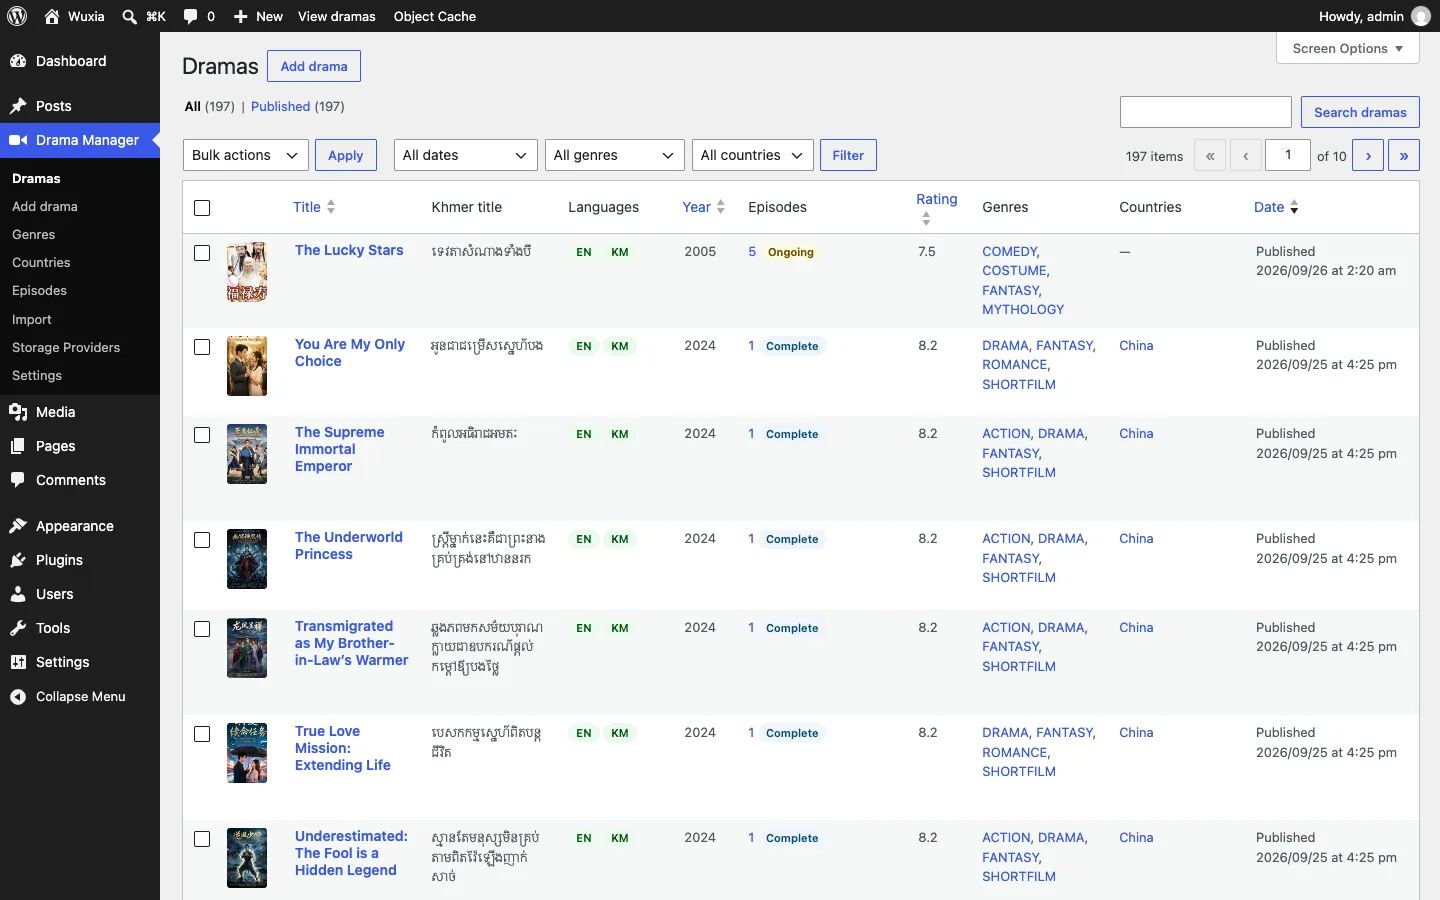Screen dimensions: 1440x900
Task: Open the Tools wrench icon
Action: tap(18, 628)
